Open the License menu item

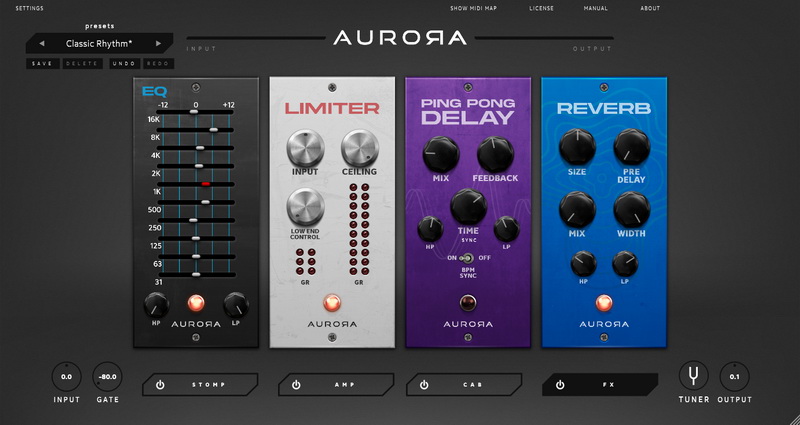click(x=541, y=8)
